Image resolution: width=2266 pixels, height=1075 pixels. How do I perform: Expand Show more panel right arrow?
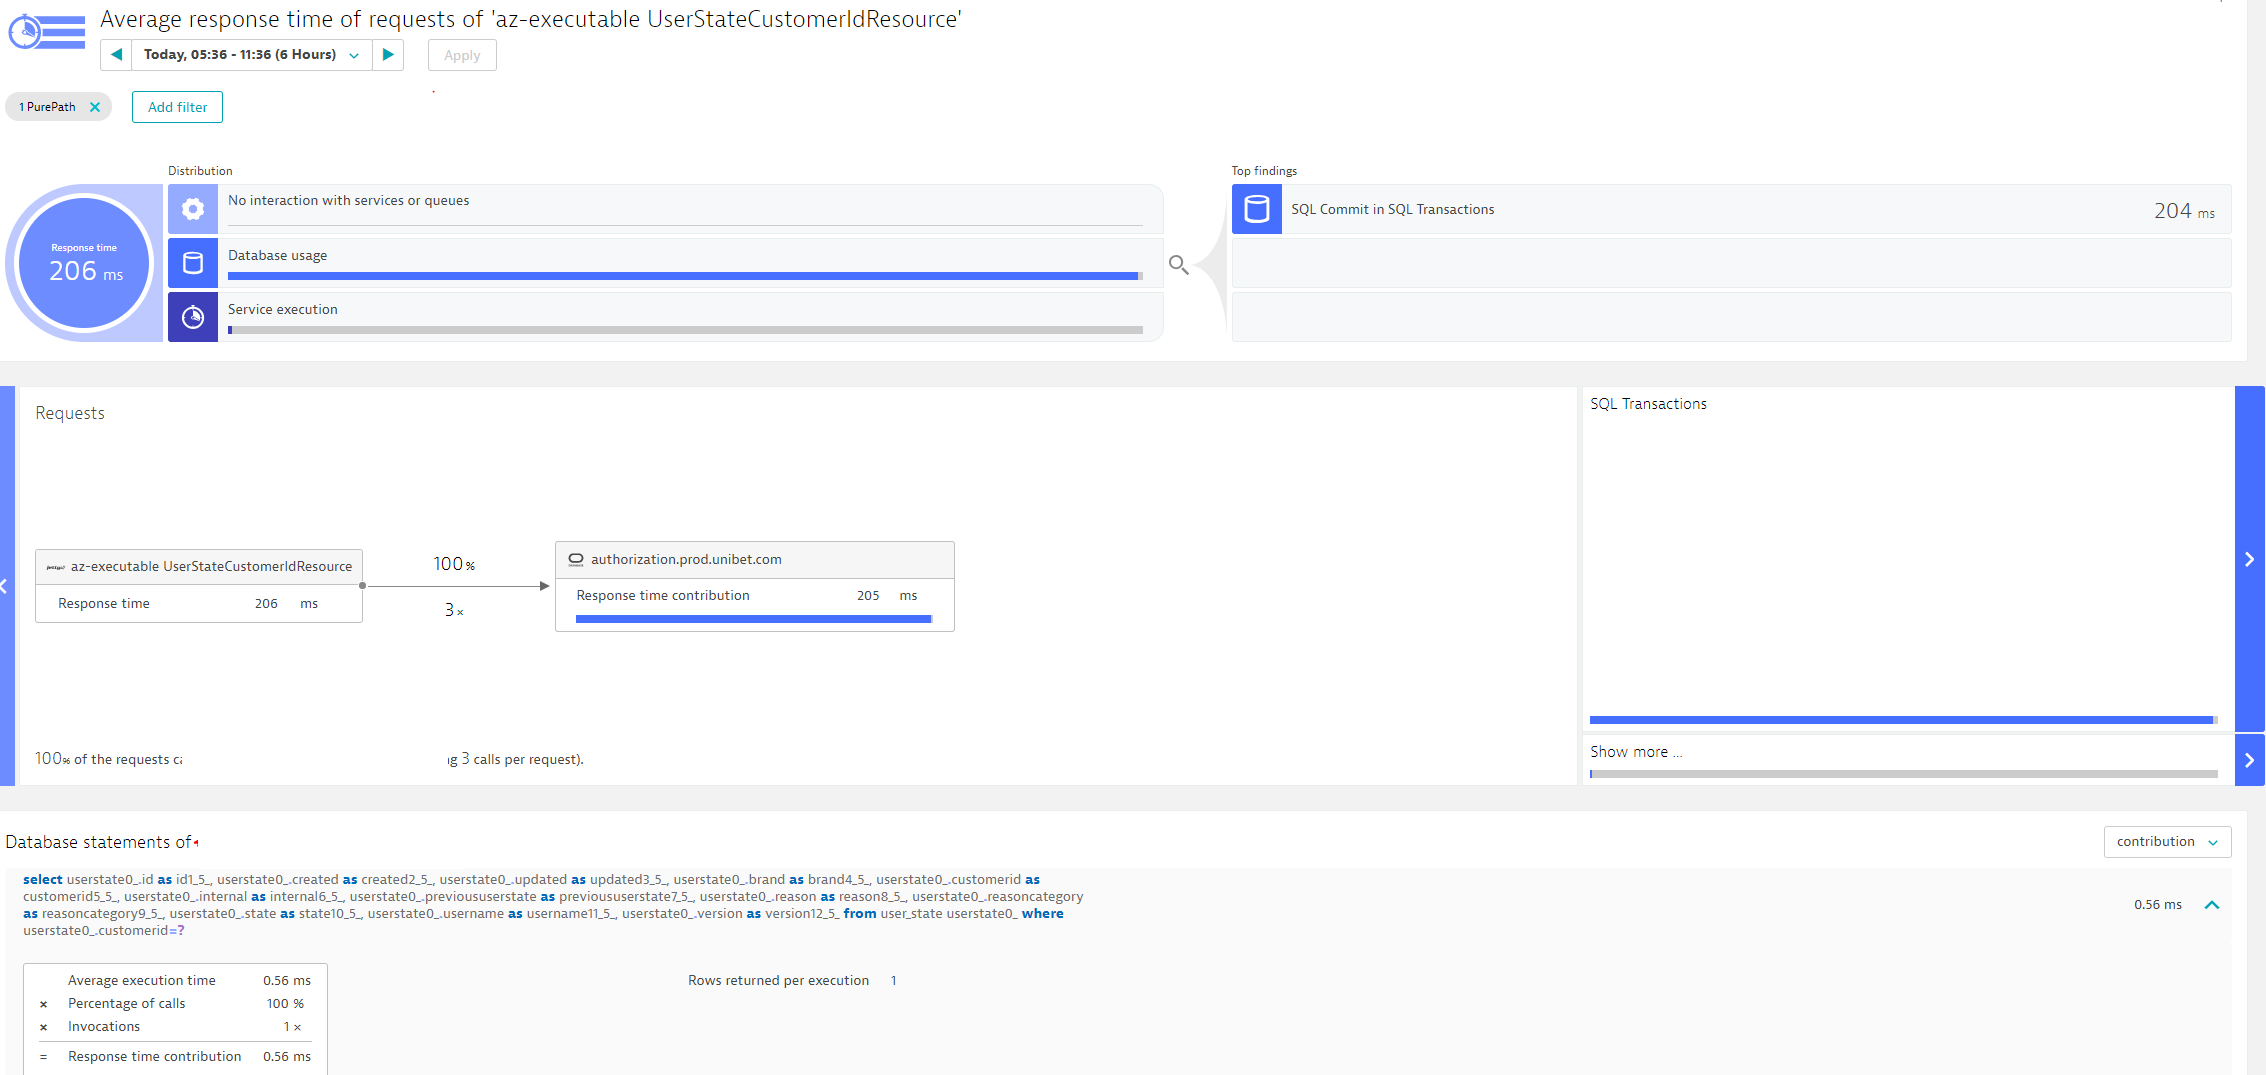click(x=2249, y=760)
